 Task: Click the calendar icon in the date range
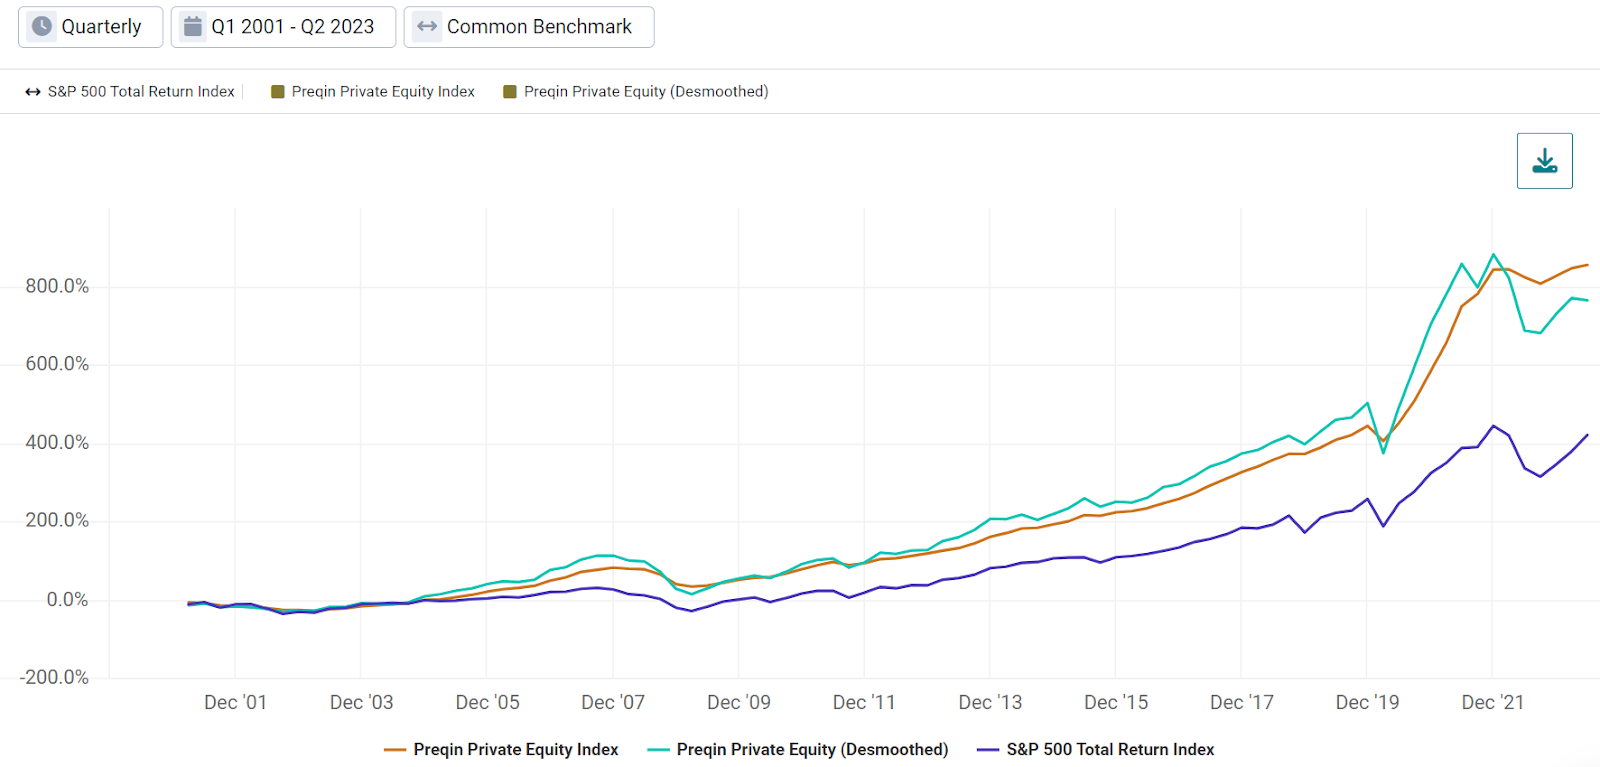193,26
